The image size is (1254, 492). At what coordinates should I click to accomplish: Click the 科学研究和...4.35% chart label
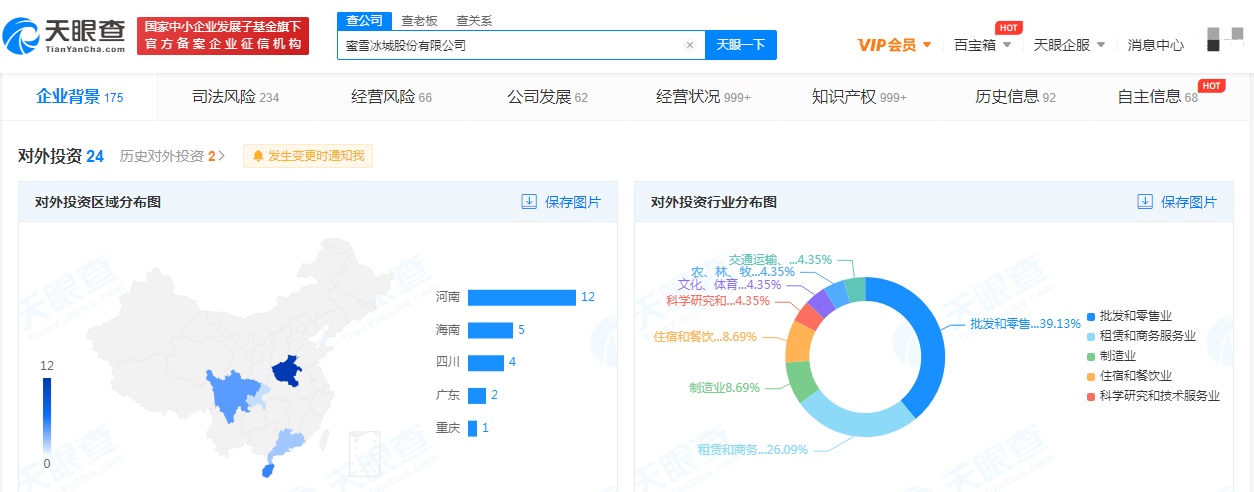(x=717, y=300)
